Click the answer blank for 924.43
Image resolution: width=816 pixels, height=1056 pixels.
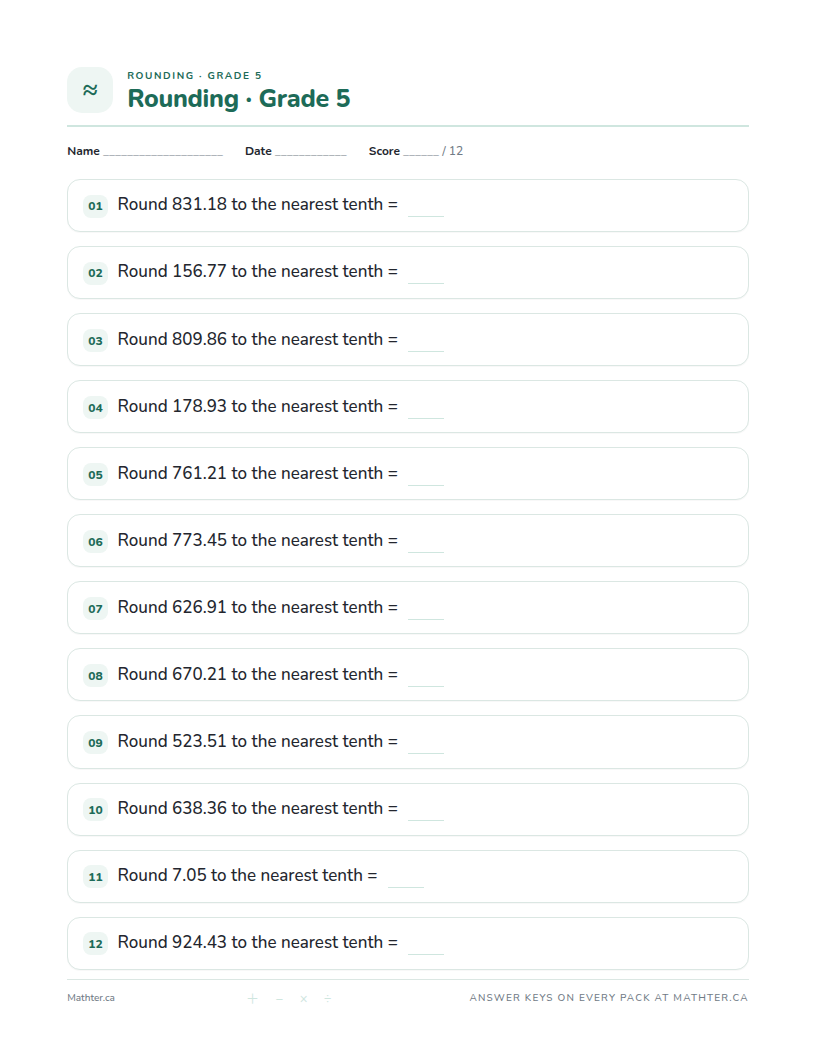pos(426,953)
